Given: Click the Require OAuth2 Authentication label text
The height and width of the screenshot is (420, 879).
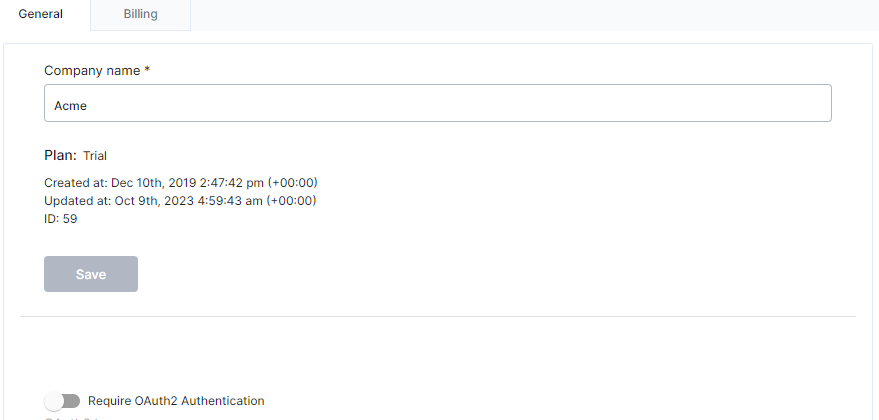Looking at the screenshot, I should (x=176, y=401).
